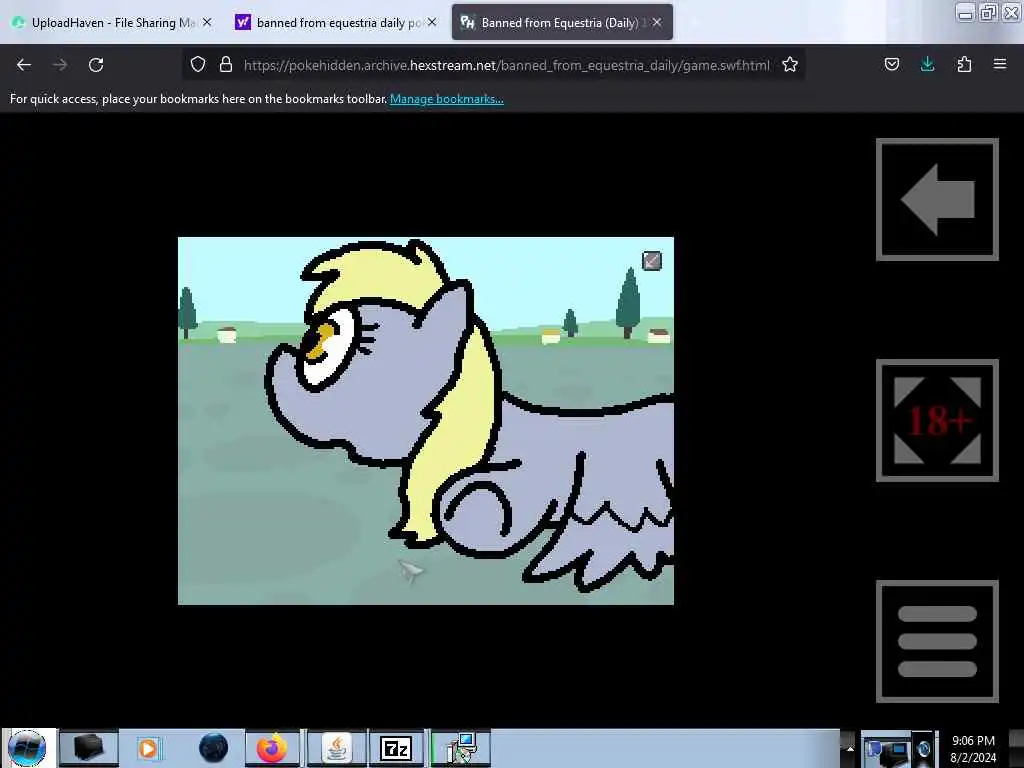Open the Firefox application menu
Image resolution: width=1024 pixels, height=768 pixels.
(x=1000, y=65)
